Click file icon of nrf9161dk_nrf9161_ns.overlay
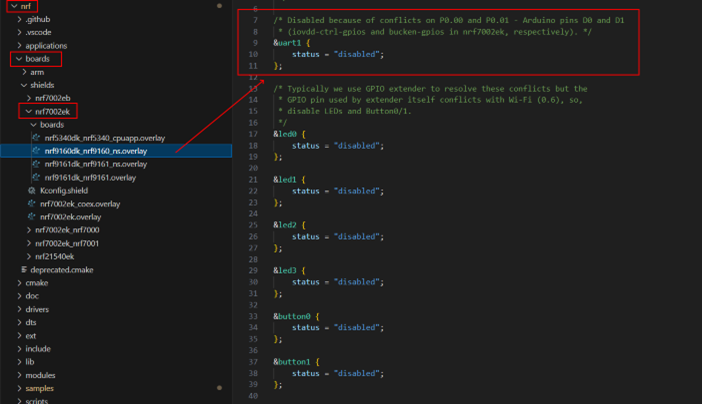The height and width of the screenshot is (404, 702). [36, 164]
